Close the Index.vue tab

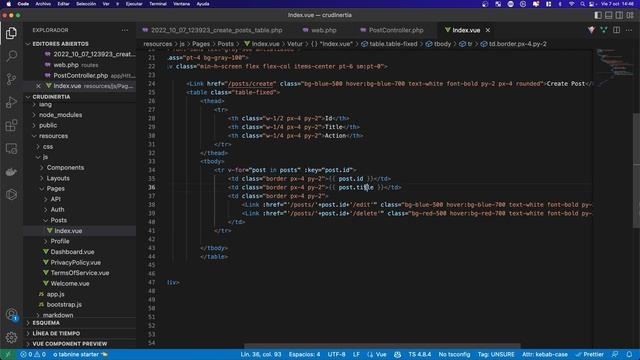(x=488, y=30)
